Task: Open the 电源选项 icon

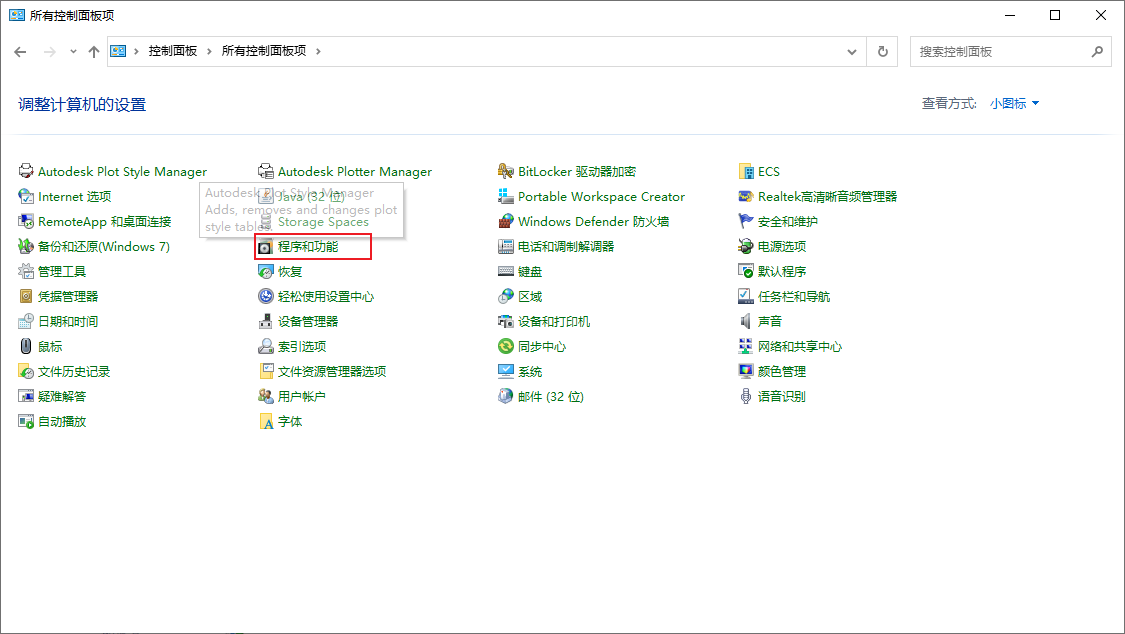Action: (745, 247)
